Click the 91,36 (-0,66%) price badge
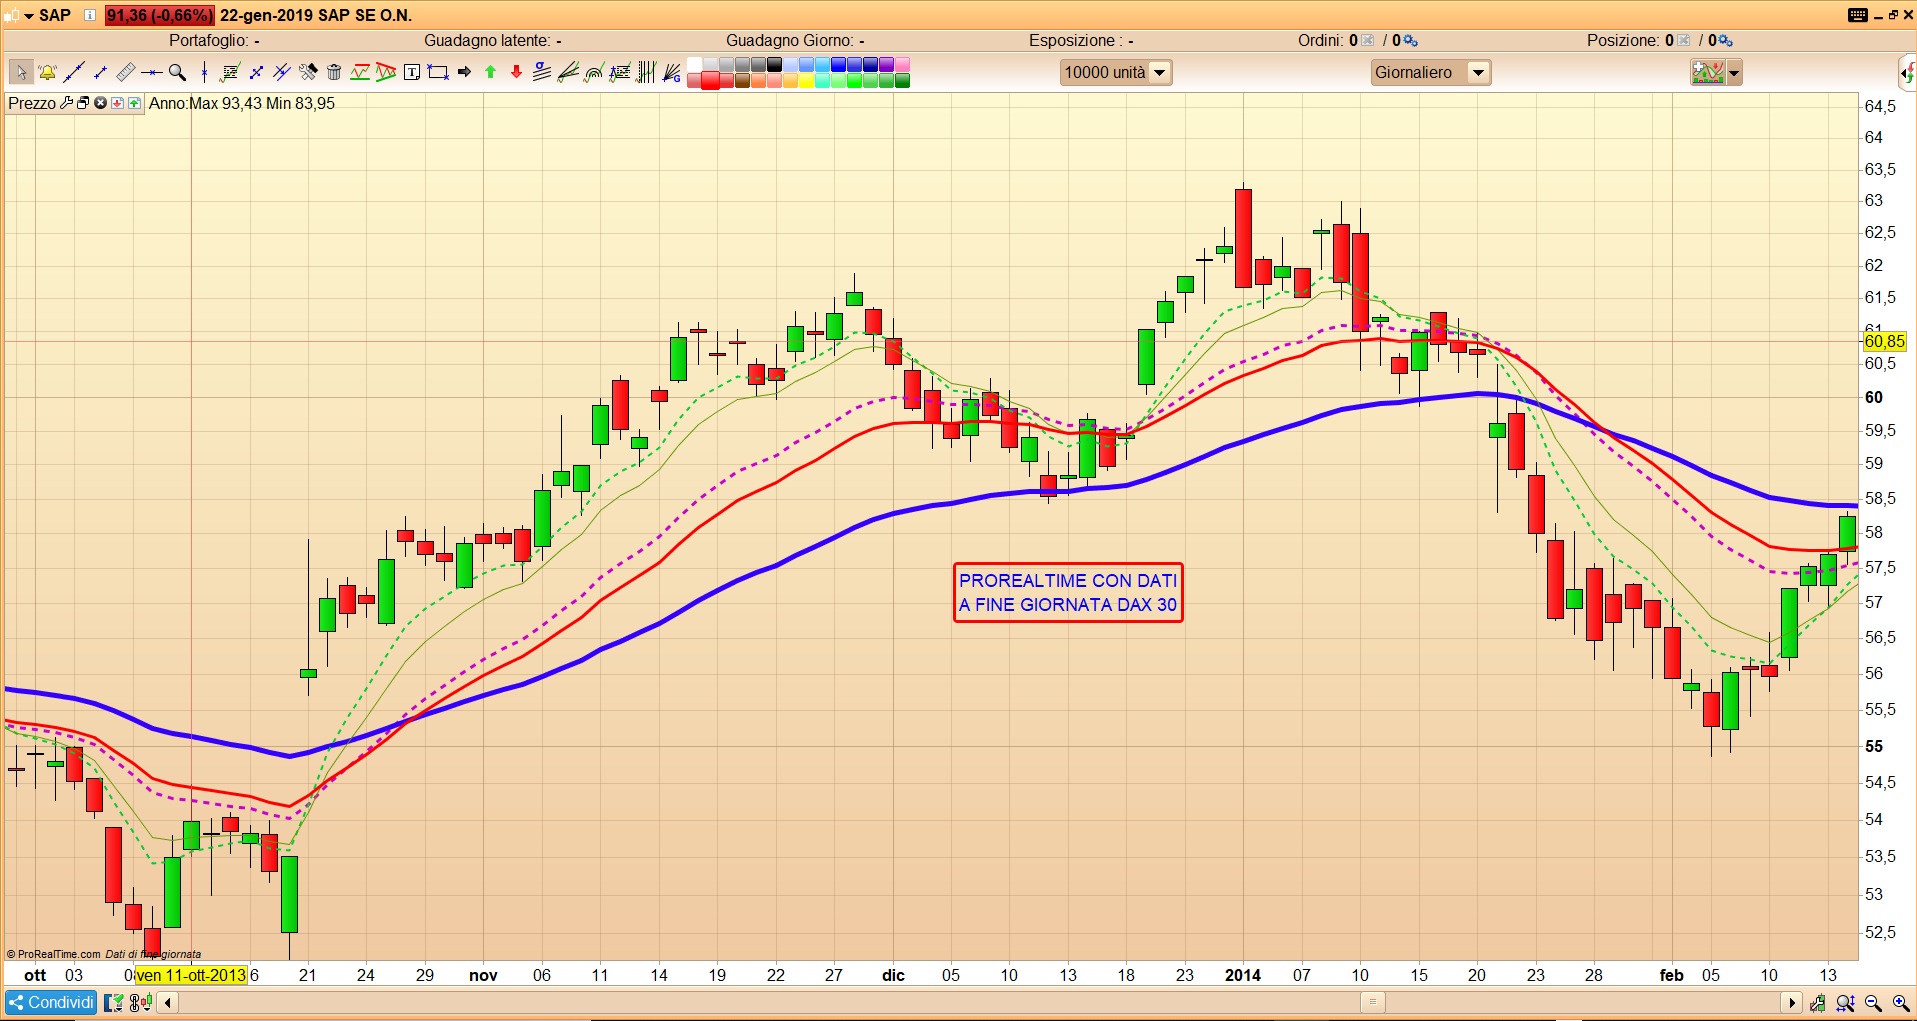 [x=159, y=15]
